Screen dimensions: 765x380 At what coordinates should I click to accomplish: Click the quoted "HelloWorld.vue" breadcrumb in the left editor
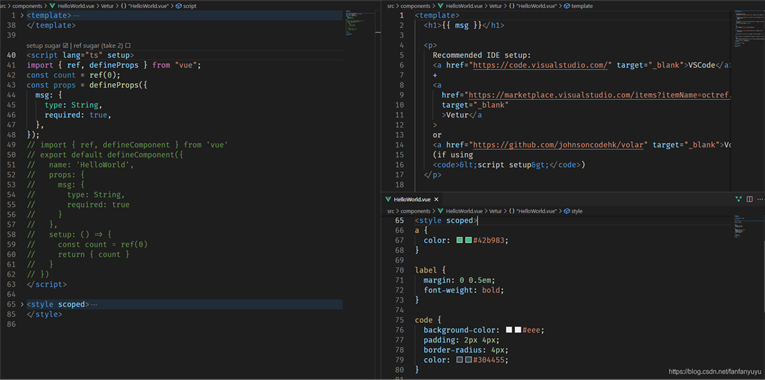146,6
